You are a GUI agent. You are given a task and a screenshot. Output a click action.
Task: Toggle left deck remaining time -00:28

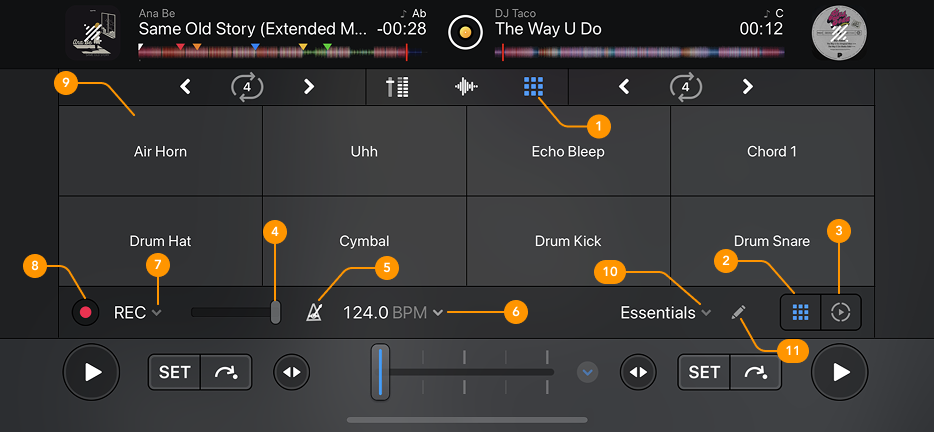[401, 29]
